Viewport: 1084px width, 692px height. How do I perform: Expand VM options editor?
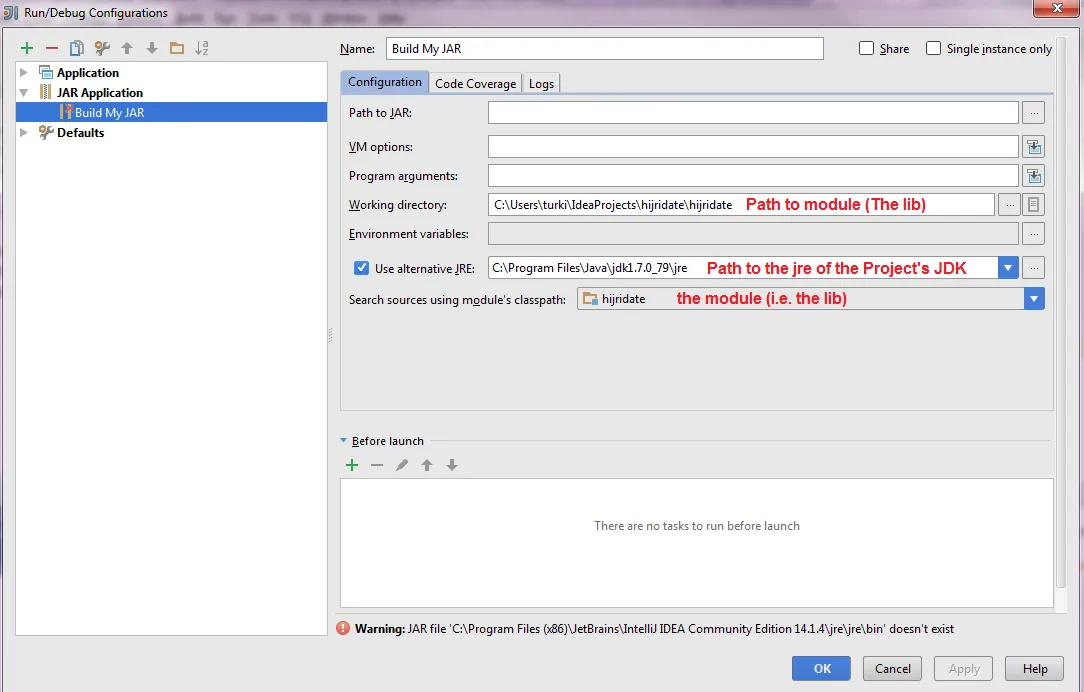coord(1034,147)
